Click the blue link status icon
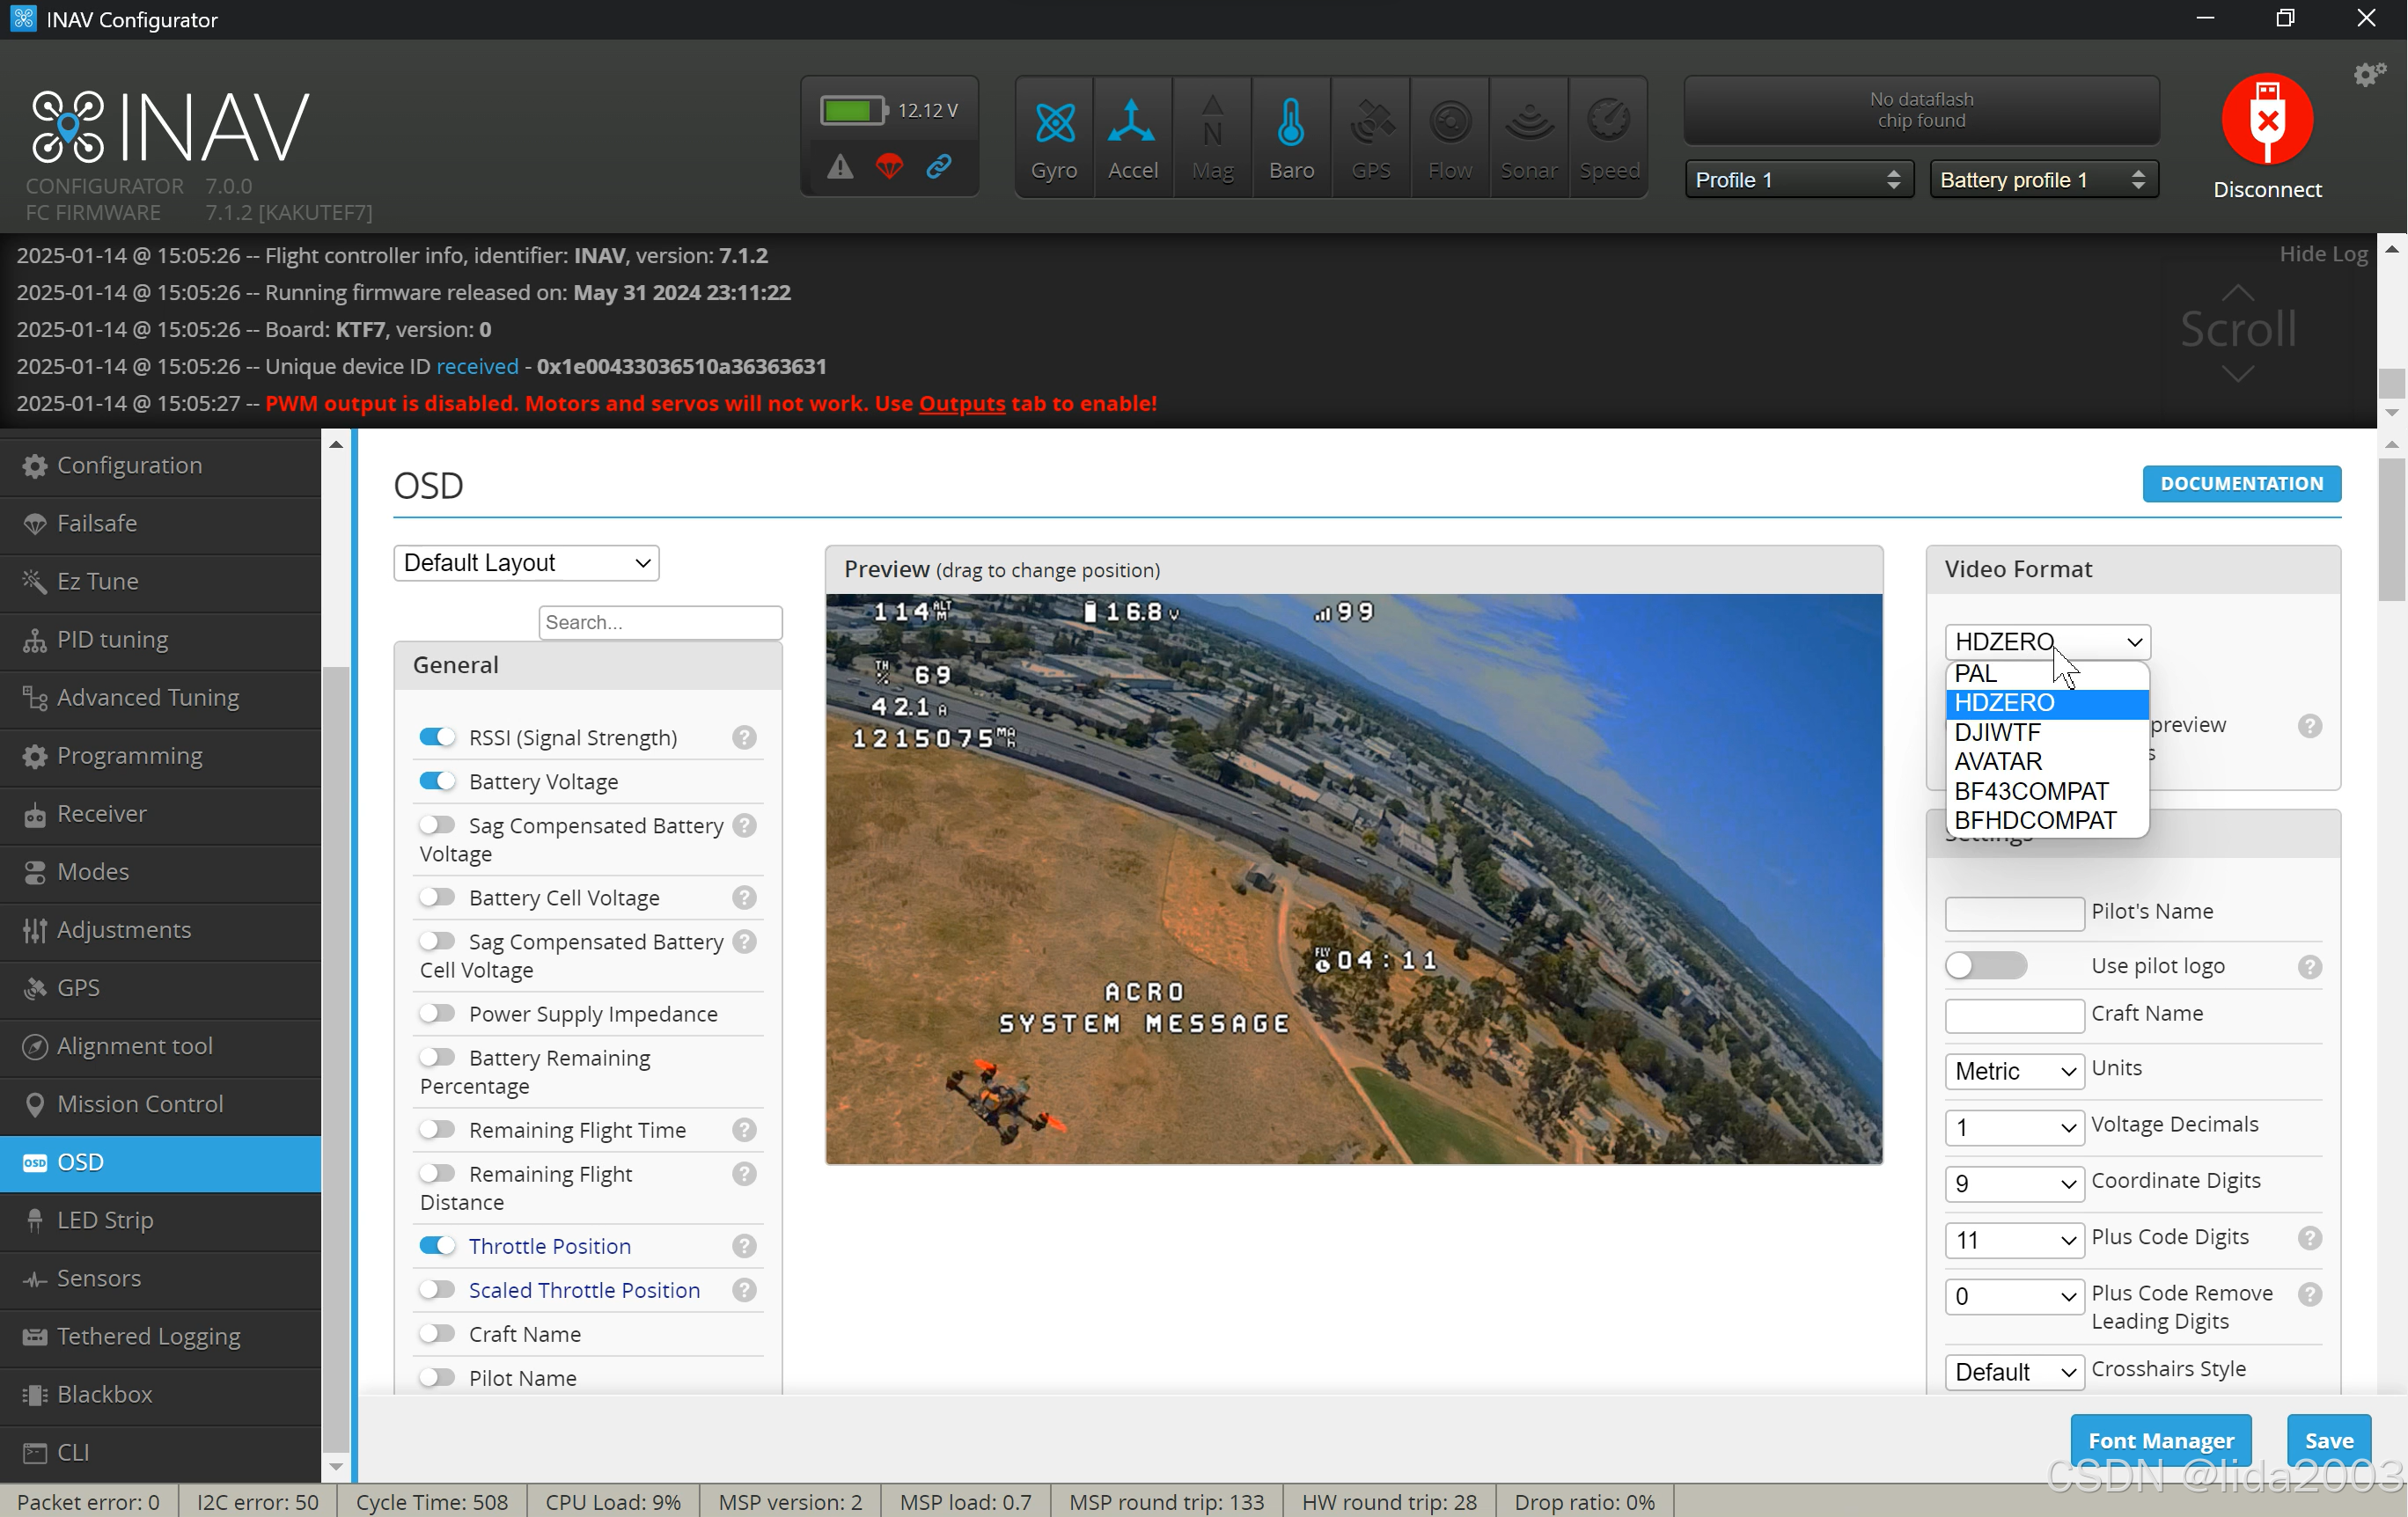Image resolution: width=2408 pixels, height=1517 pixels. 938,166
